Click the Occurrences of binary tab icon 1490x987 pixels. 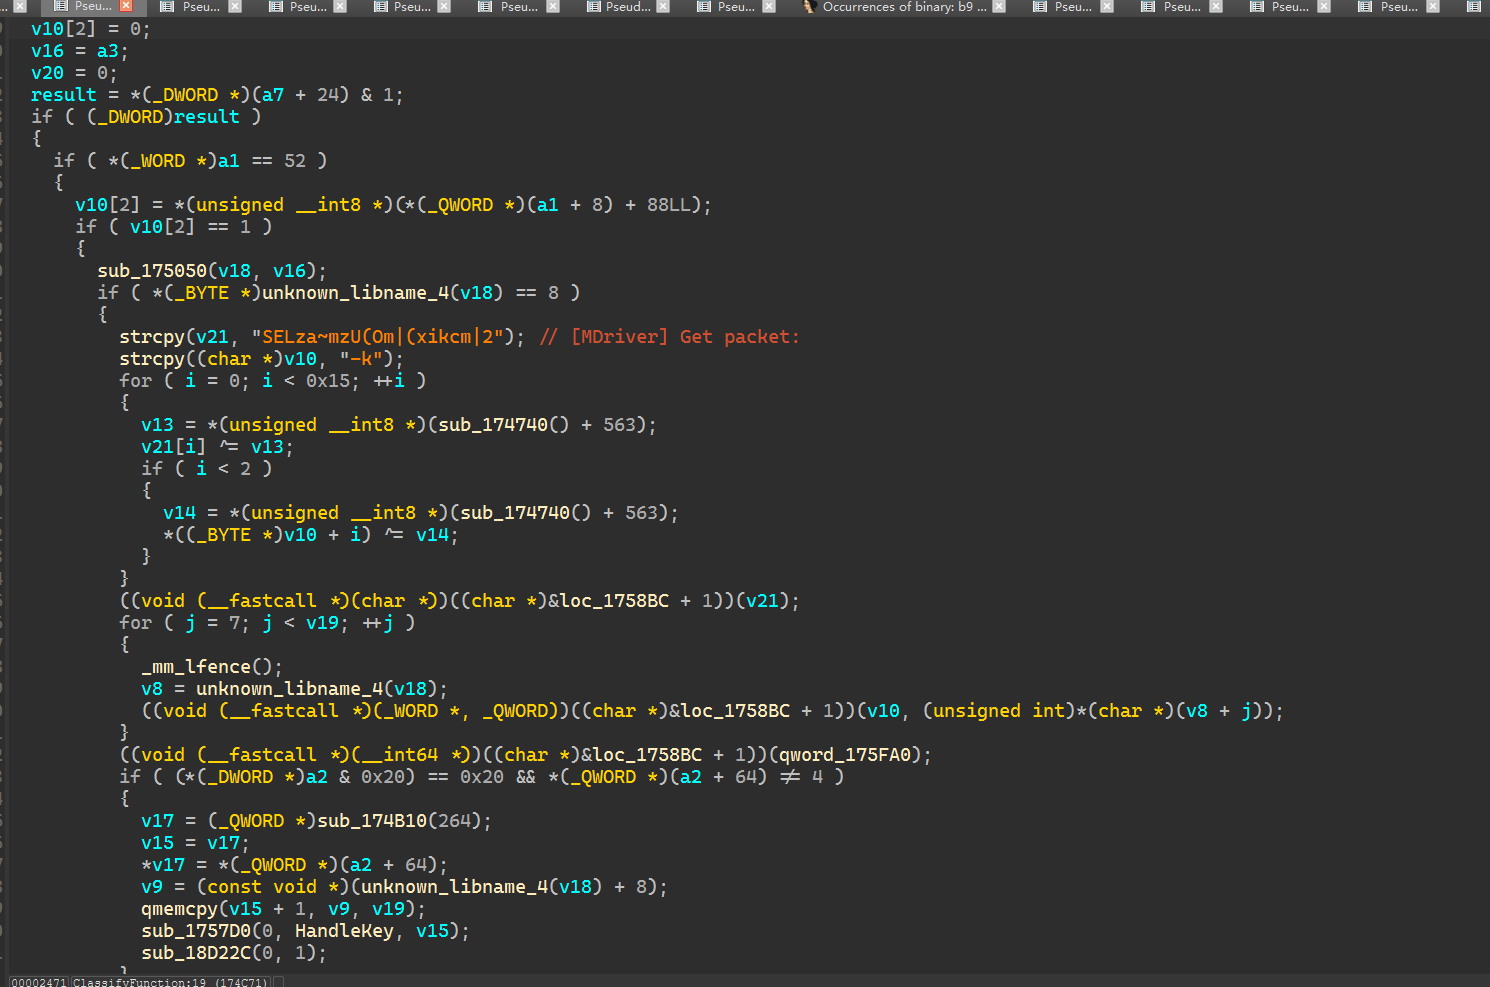(810, 6)
